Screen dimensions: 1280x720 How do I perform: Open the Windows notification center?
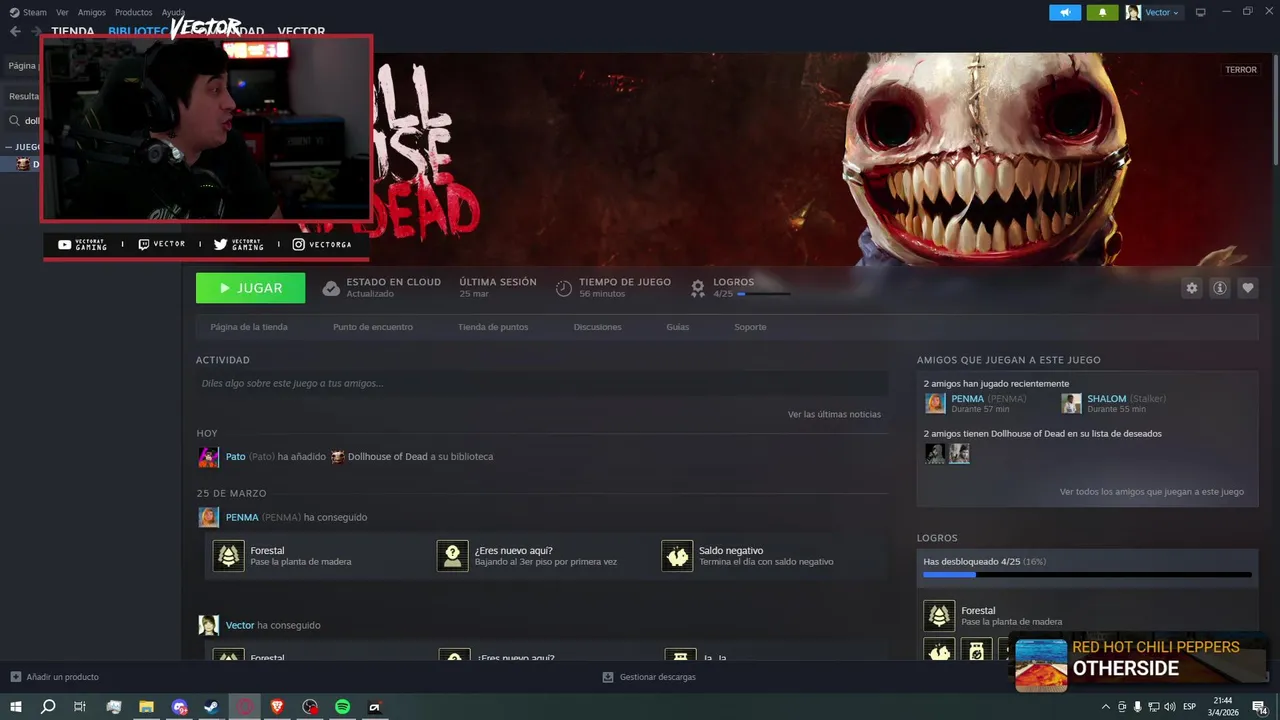(1259, 707)
